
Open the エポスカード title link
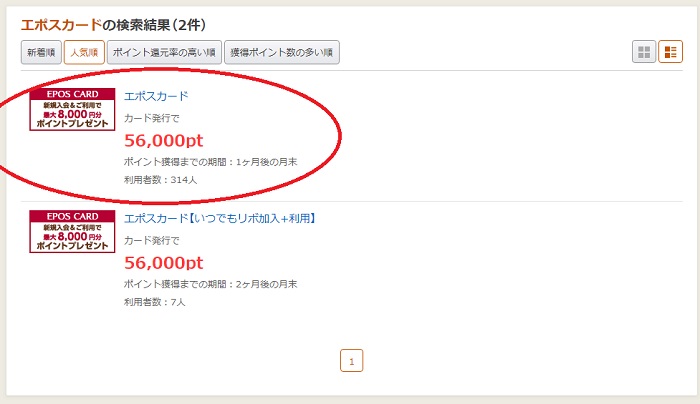coord(156,96)
